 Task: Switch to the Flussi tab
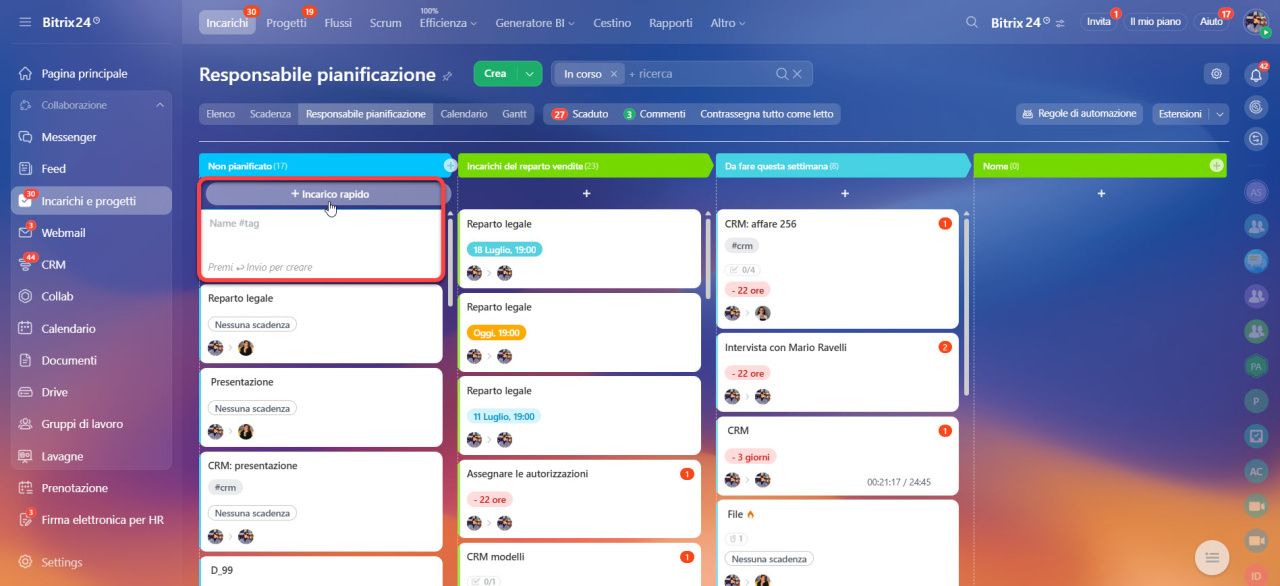click(338, 22)
